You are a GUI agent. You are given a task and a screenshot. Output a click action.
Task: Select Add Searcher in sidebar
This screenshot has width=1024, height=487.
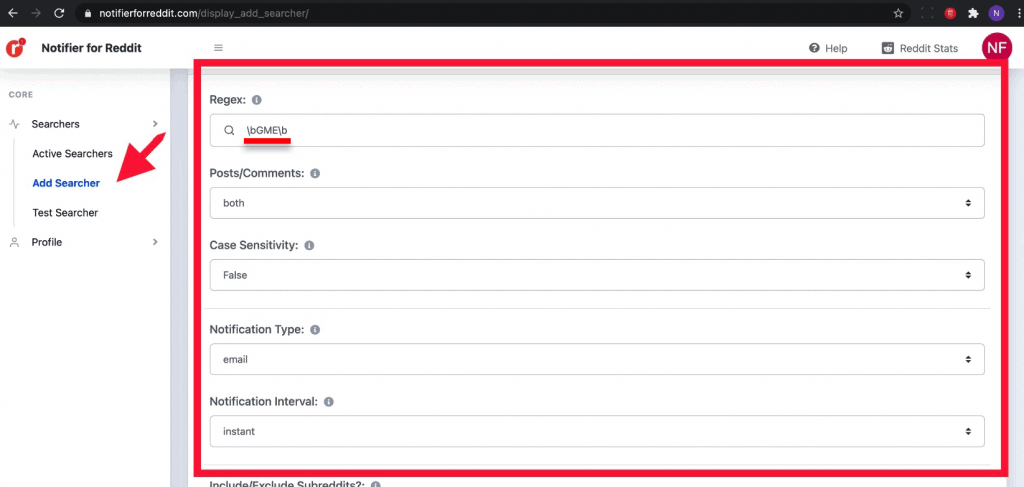pos(66,183)
